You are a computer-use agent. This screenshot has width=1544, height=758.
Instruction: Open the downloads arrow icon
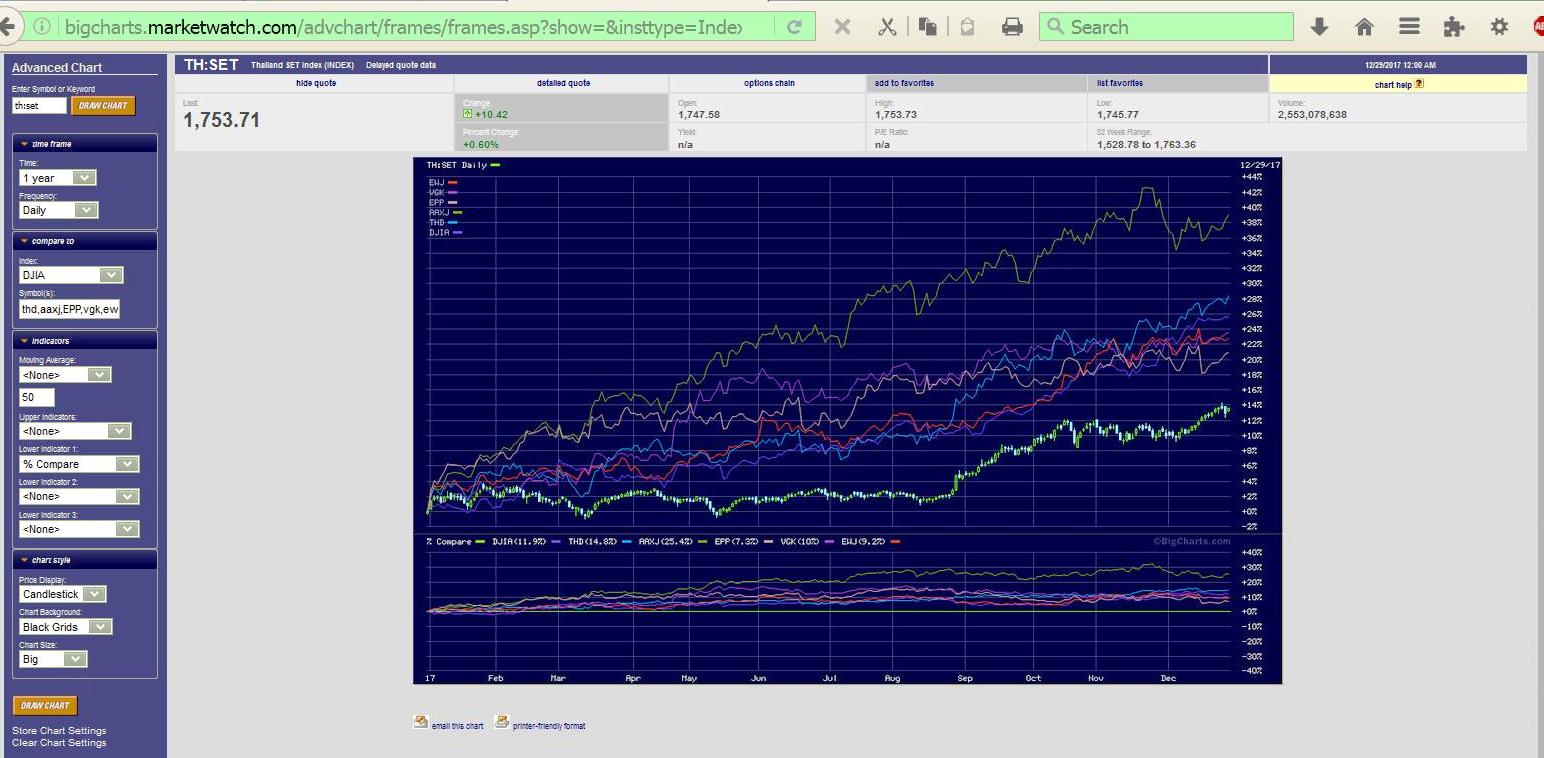click(1319, 27)
